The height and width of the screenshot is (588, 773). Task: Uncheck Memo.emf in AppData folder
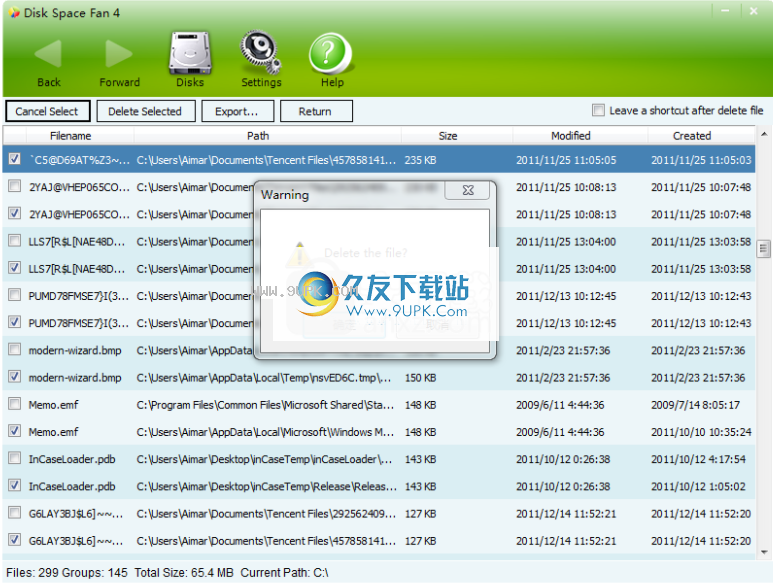tap(15, 431)
